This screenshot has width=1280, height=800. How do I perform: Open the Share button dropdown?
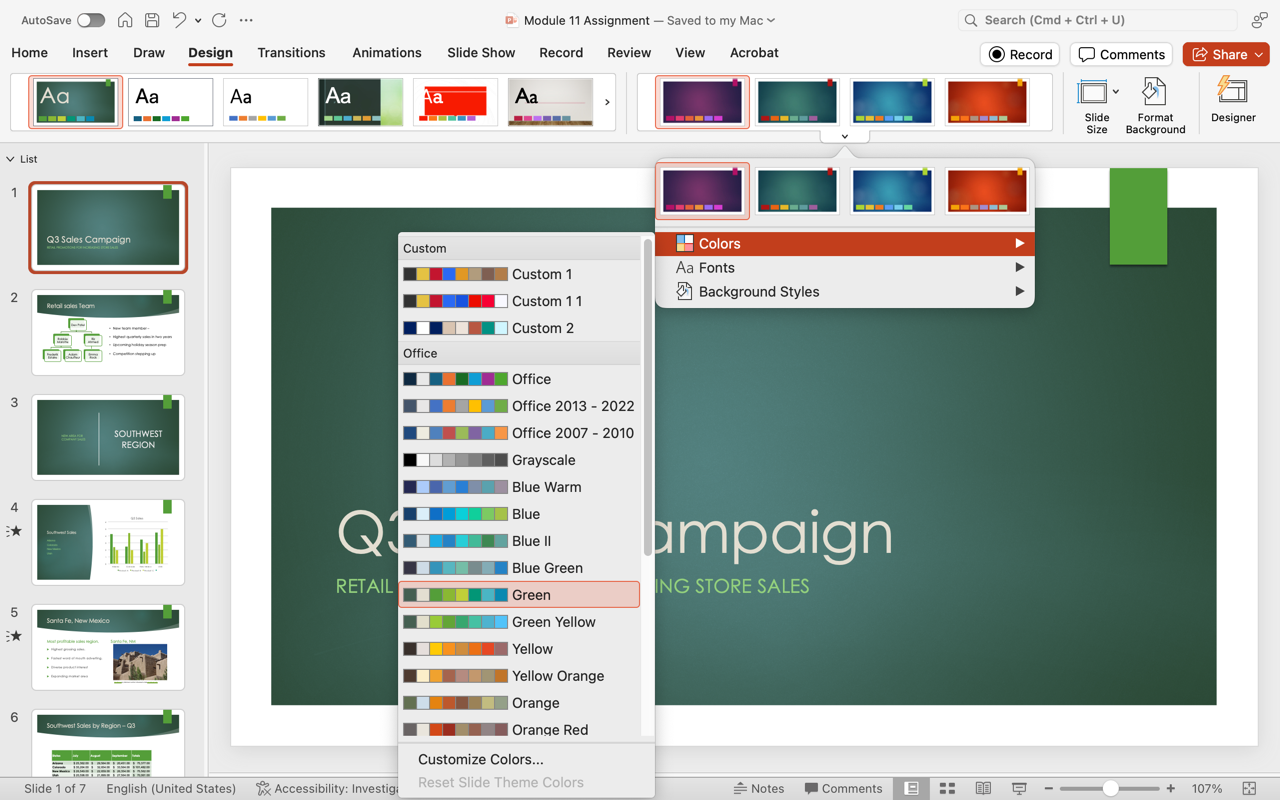pos(1260,54)
